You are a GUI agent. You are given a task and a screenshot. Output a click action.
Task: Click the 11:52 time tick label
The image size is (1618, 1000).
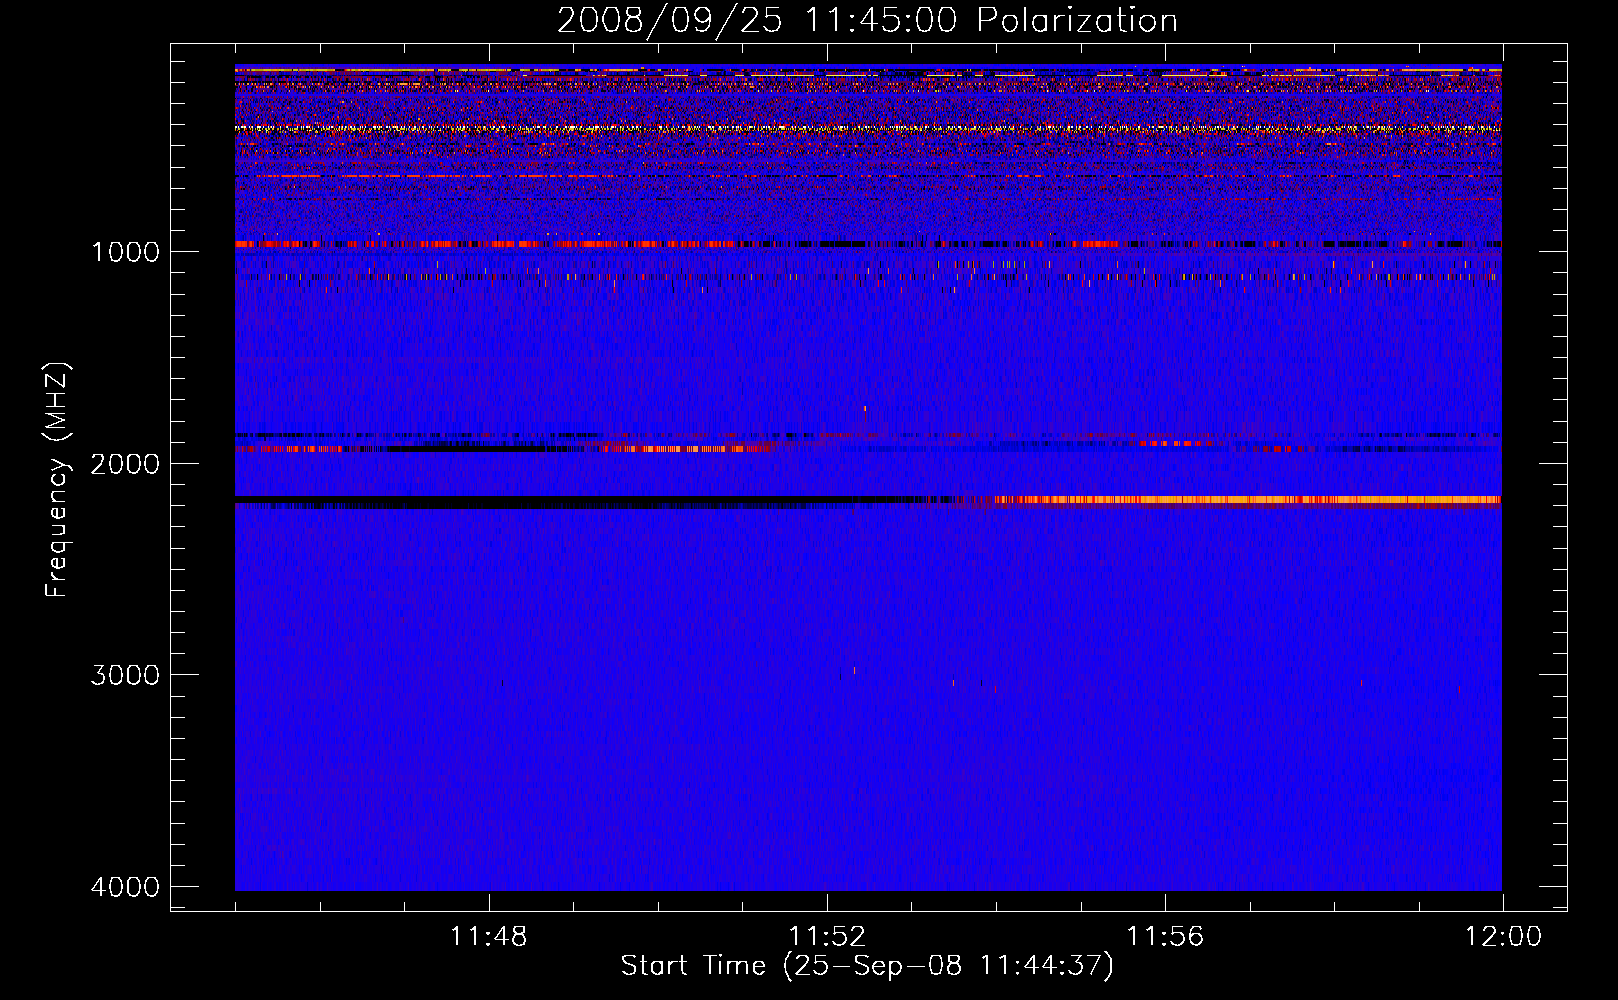point(826,937)
